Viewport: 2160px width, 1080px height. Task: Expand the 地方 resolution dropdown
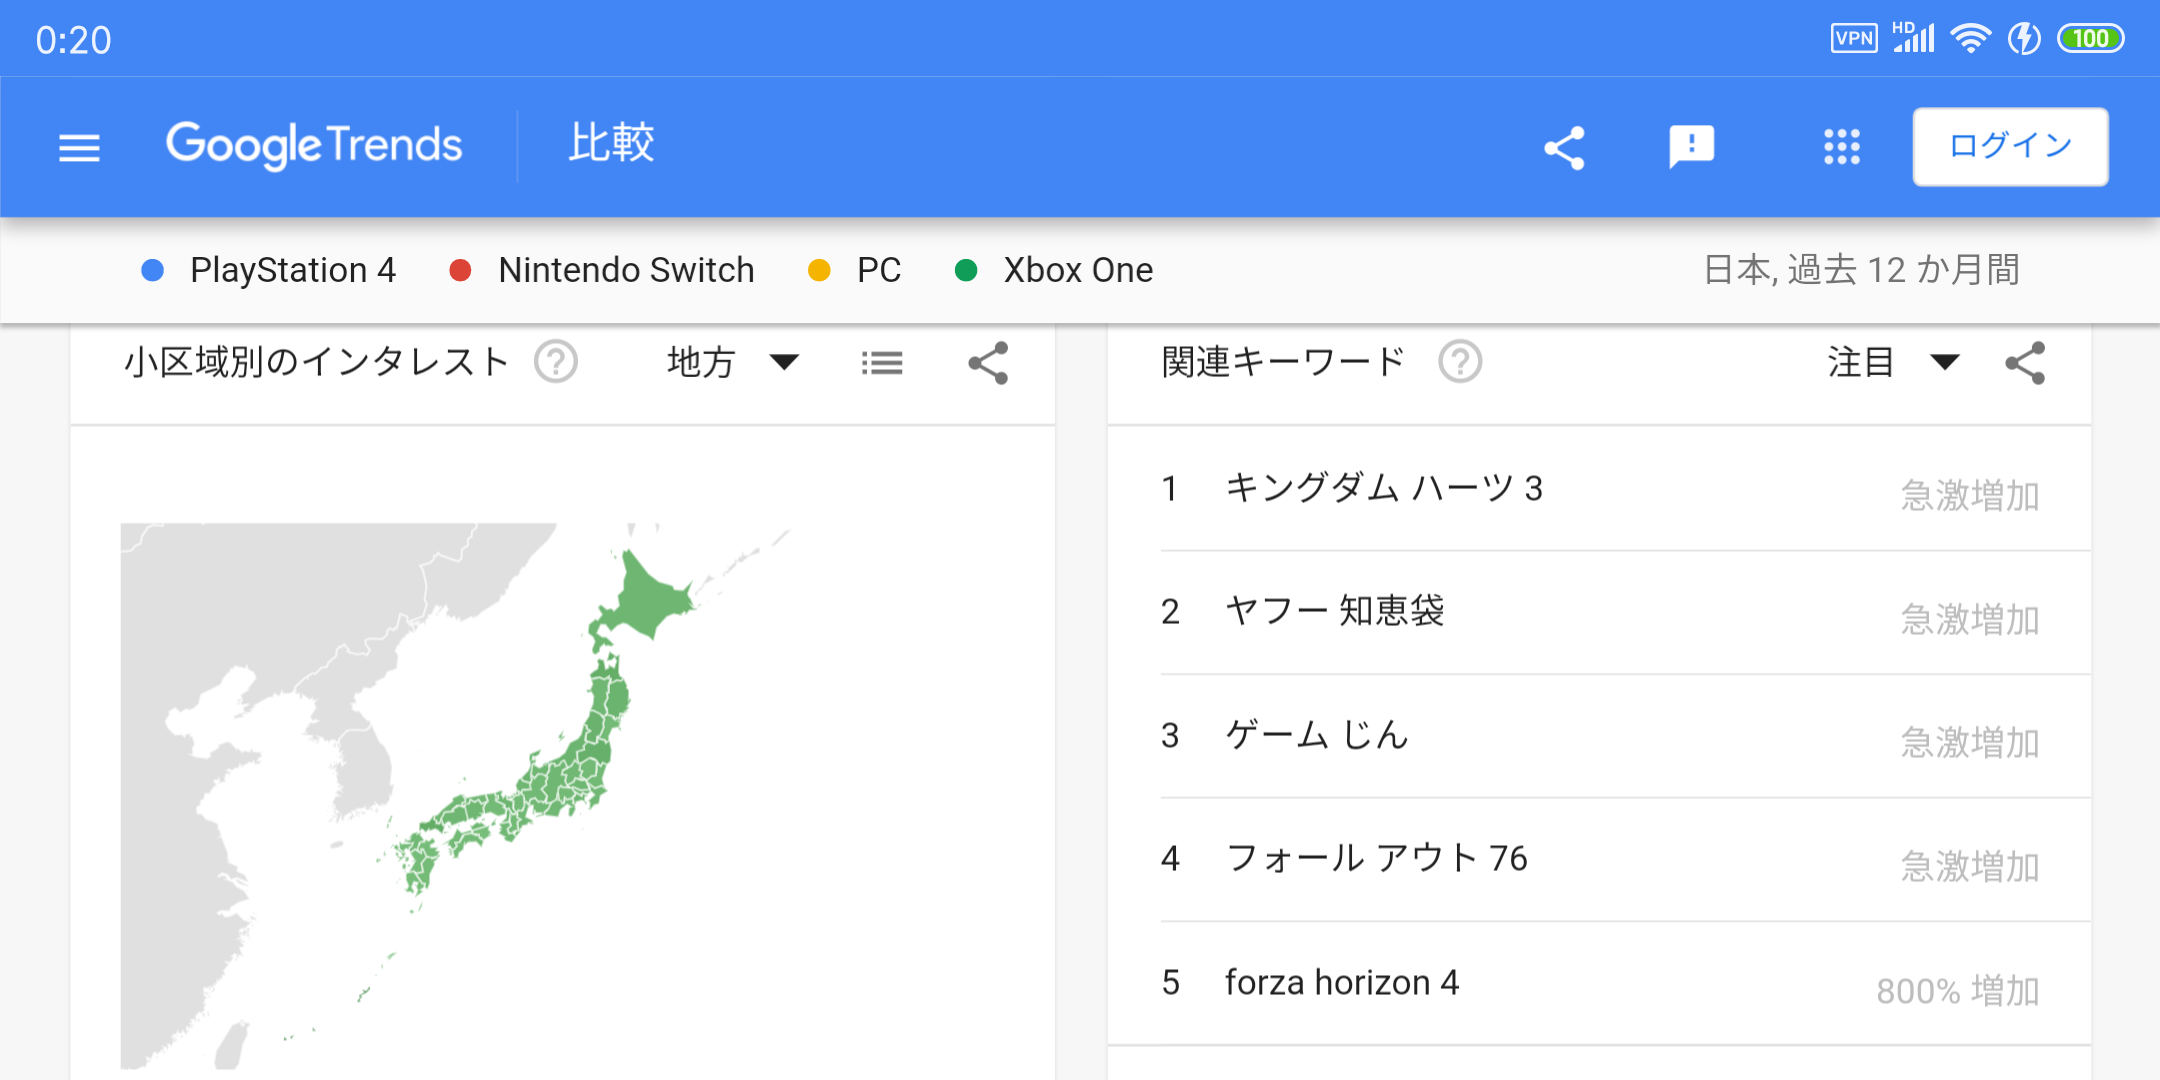(x=733, y=362)
